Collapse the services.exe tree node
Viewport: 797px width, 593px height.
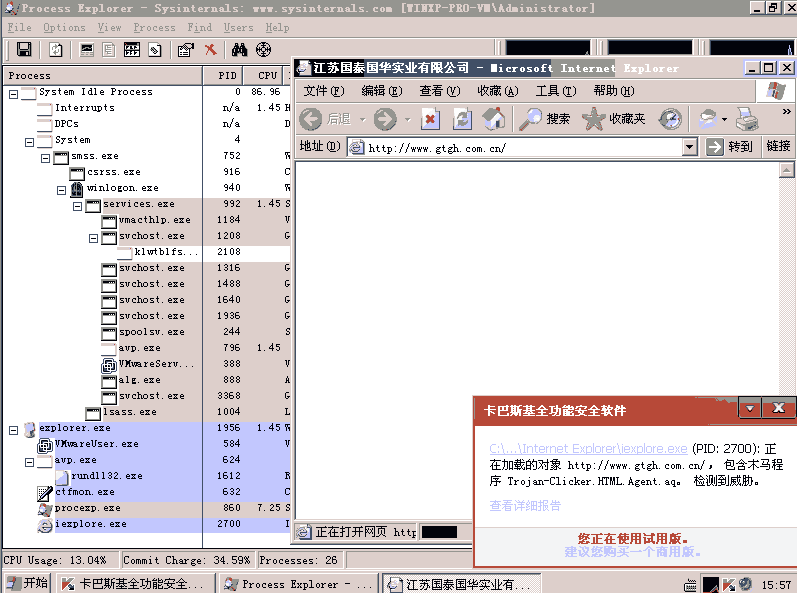pos(78,206)
